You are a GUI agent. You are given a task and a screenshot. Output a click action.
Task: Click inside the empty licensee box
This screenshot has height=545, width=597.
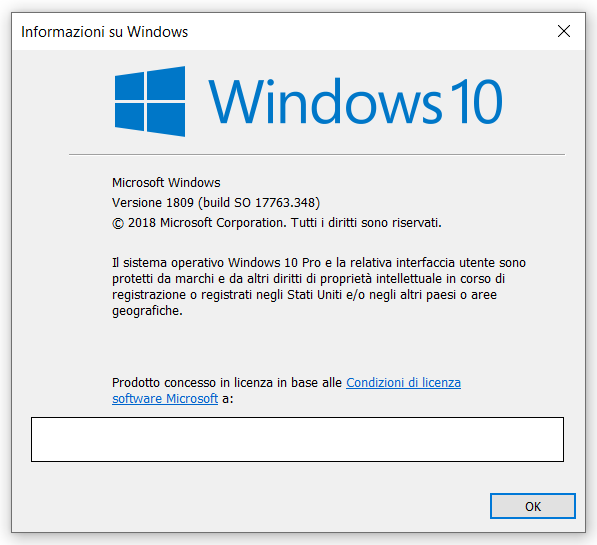click(297, 440)
